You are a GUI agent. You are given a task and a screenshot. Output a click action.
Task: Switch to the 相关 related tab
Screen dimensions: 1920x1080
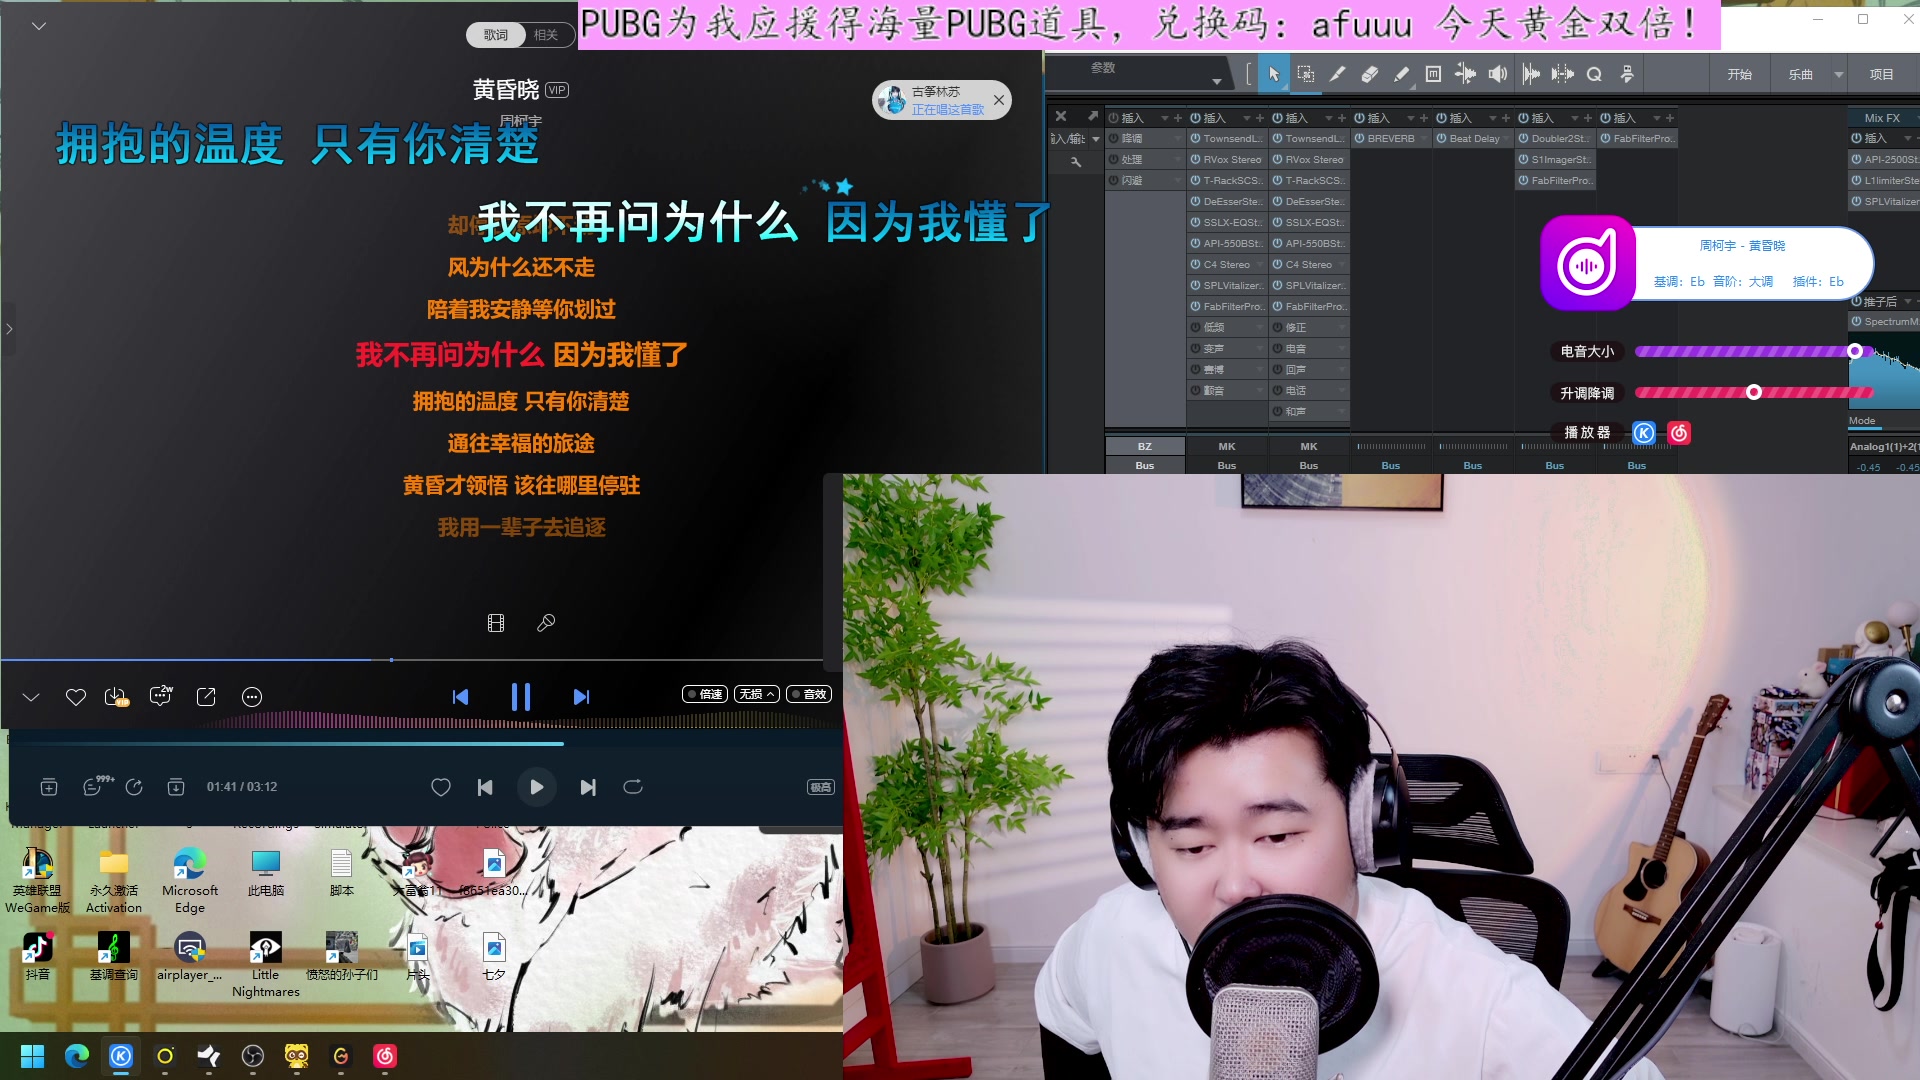pos(546,35)
